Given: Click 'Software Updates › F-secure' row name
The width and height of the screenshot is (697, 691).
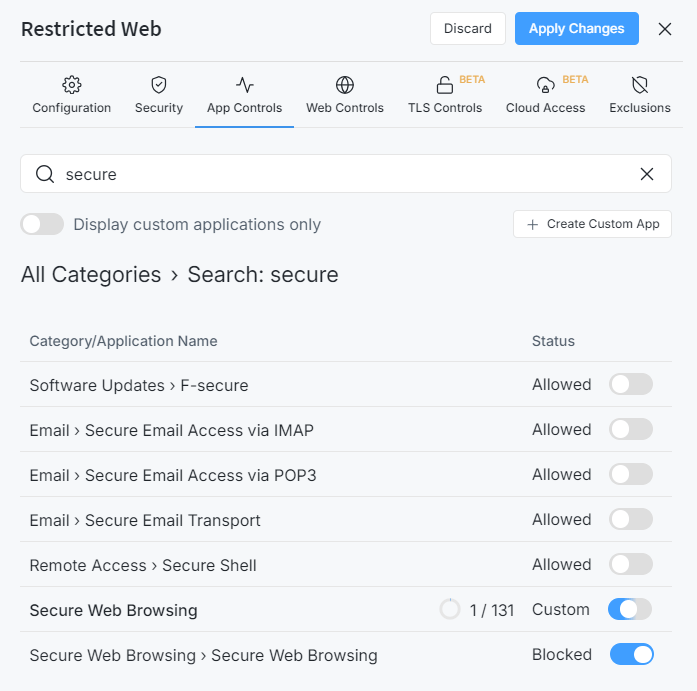Looking at the screenshot, I should [x=139, y=385].
